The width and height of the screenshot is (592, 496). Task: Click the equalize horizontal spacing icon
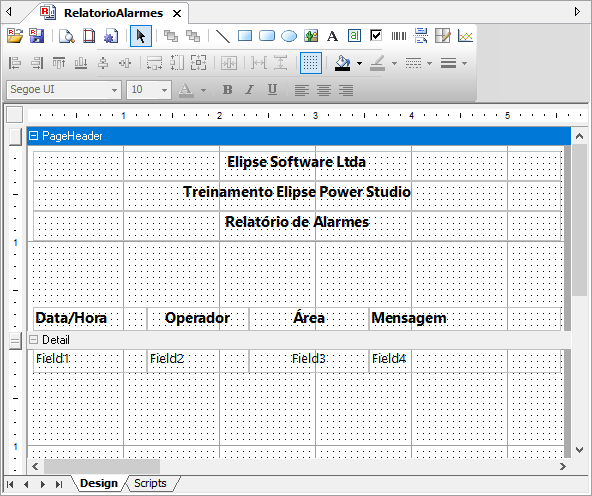tap(229, 63)
